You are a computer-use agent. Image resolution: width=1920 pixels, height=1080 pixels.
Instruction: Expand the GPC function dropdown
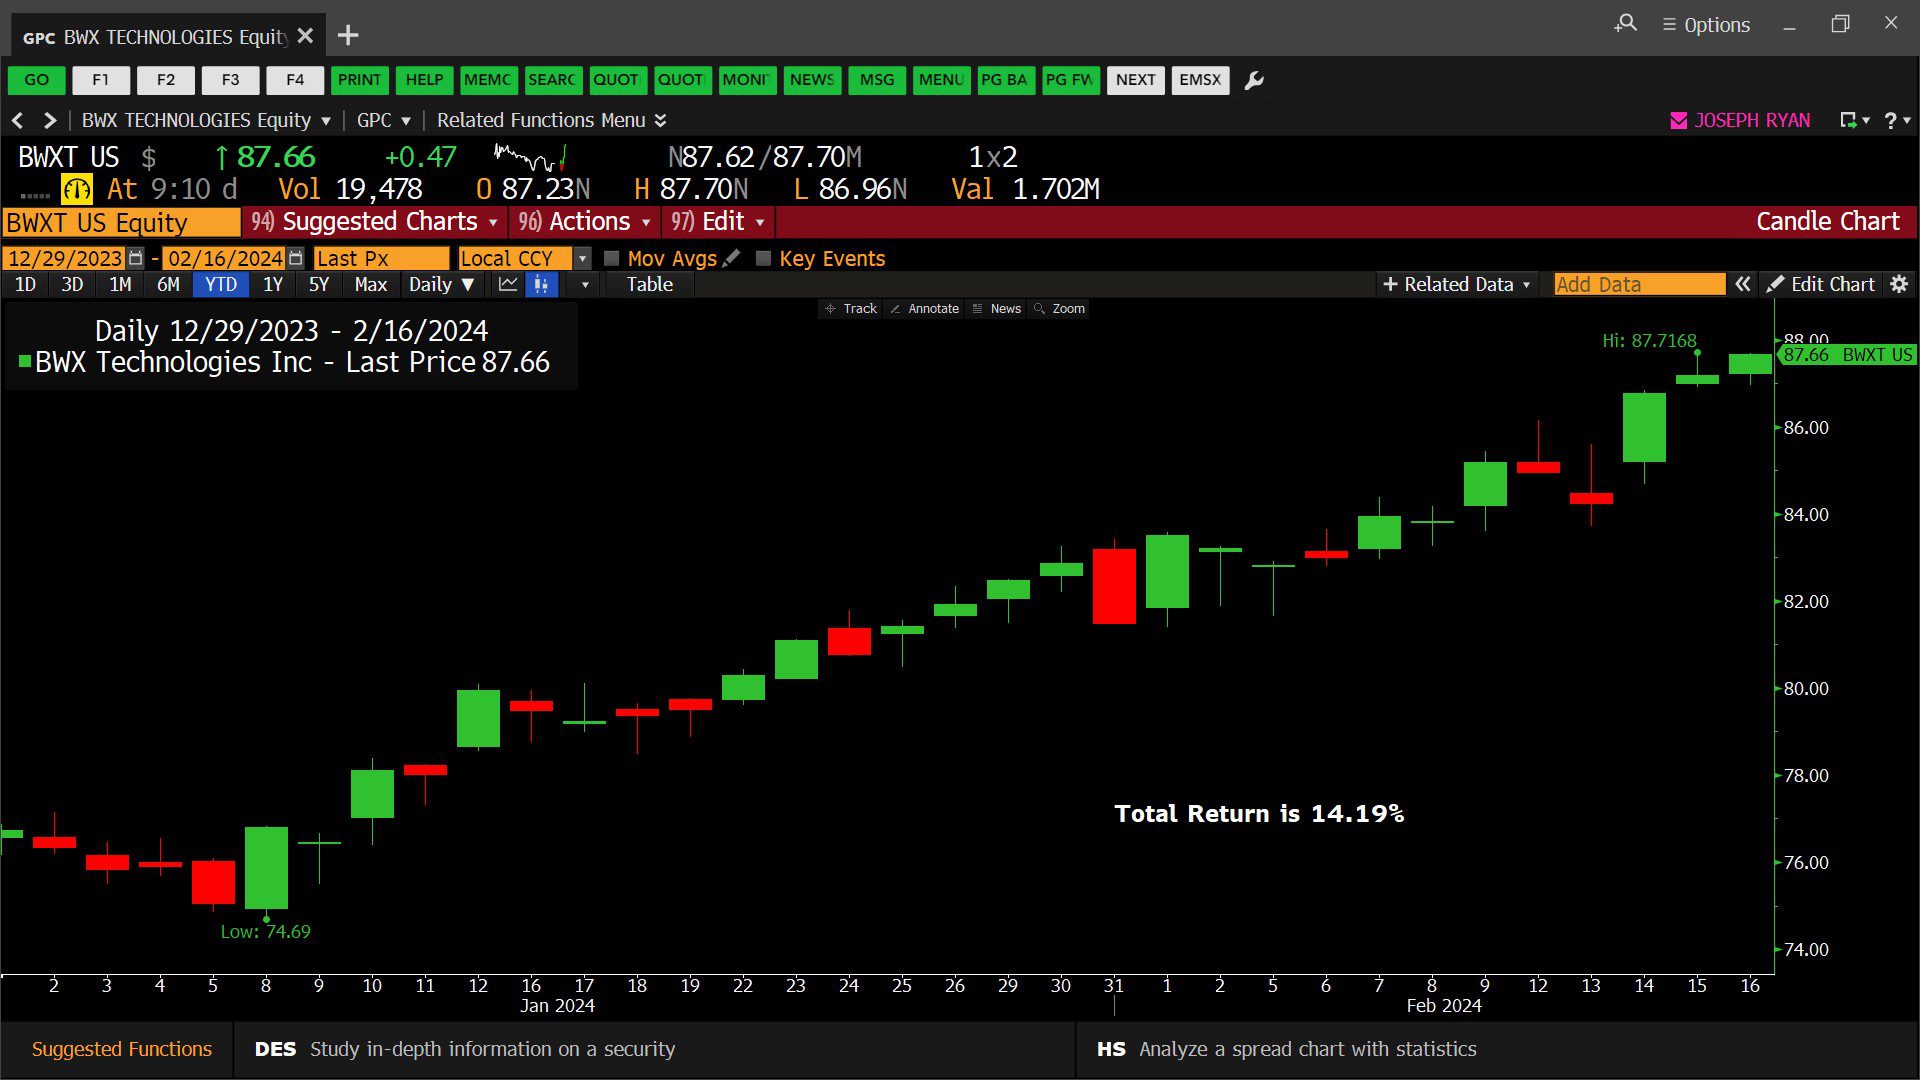click(x=406, y=121)
